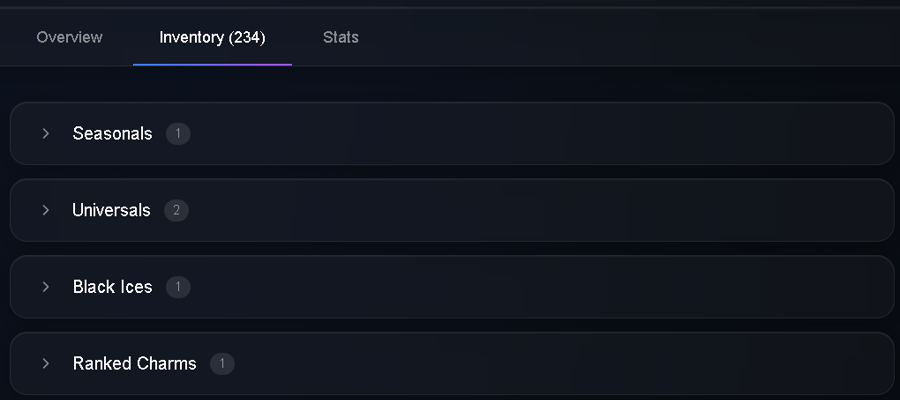The height and width of the screenshot is (400, 900).
Task: Click empty space in the Universals row
Action: 540,210
